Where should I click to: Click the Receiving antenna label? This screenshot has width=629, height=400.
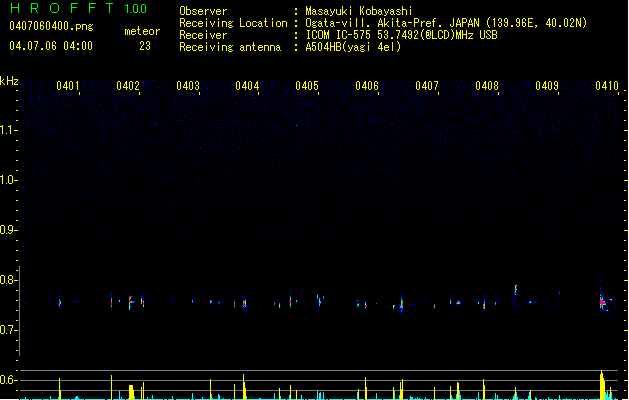click(x=230, y=47)
